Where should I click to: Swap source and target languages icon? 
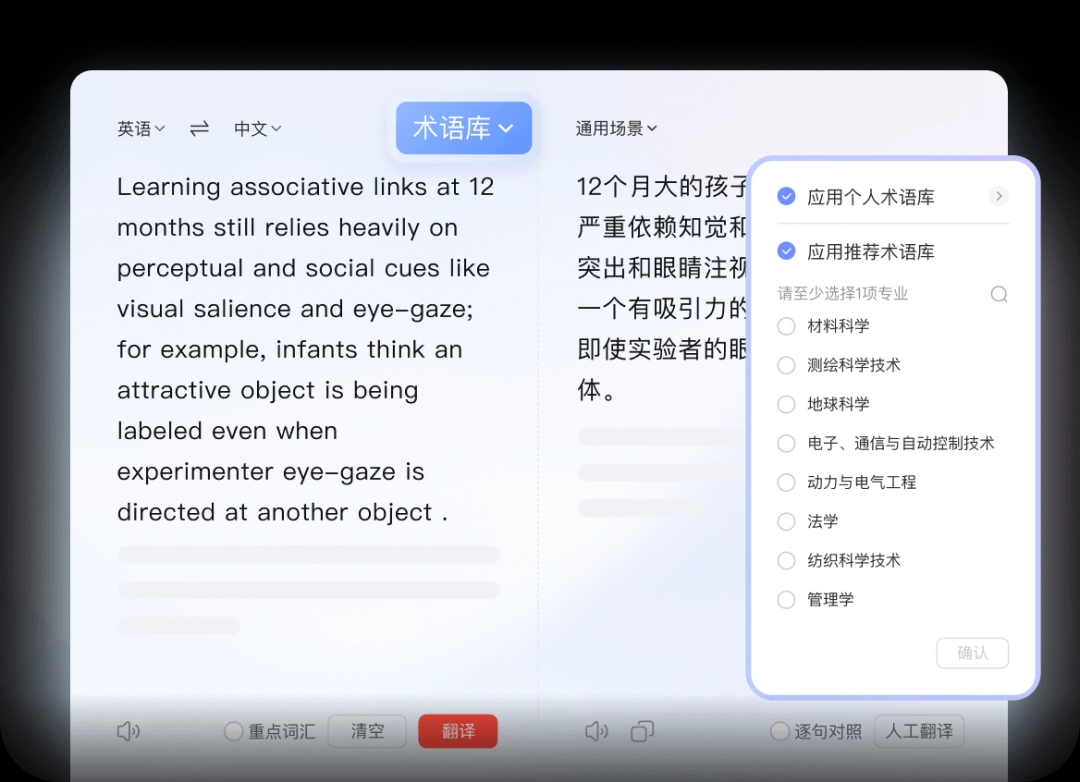click(199, 128)
